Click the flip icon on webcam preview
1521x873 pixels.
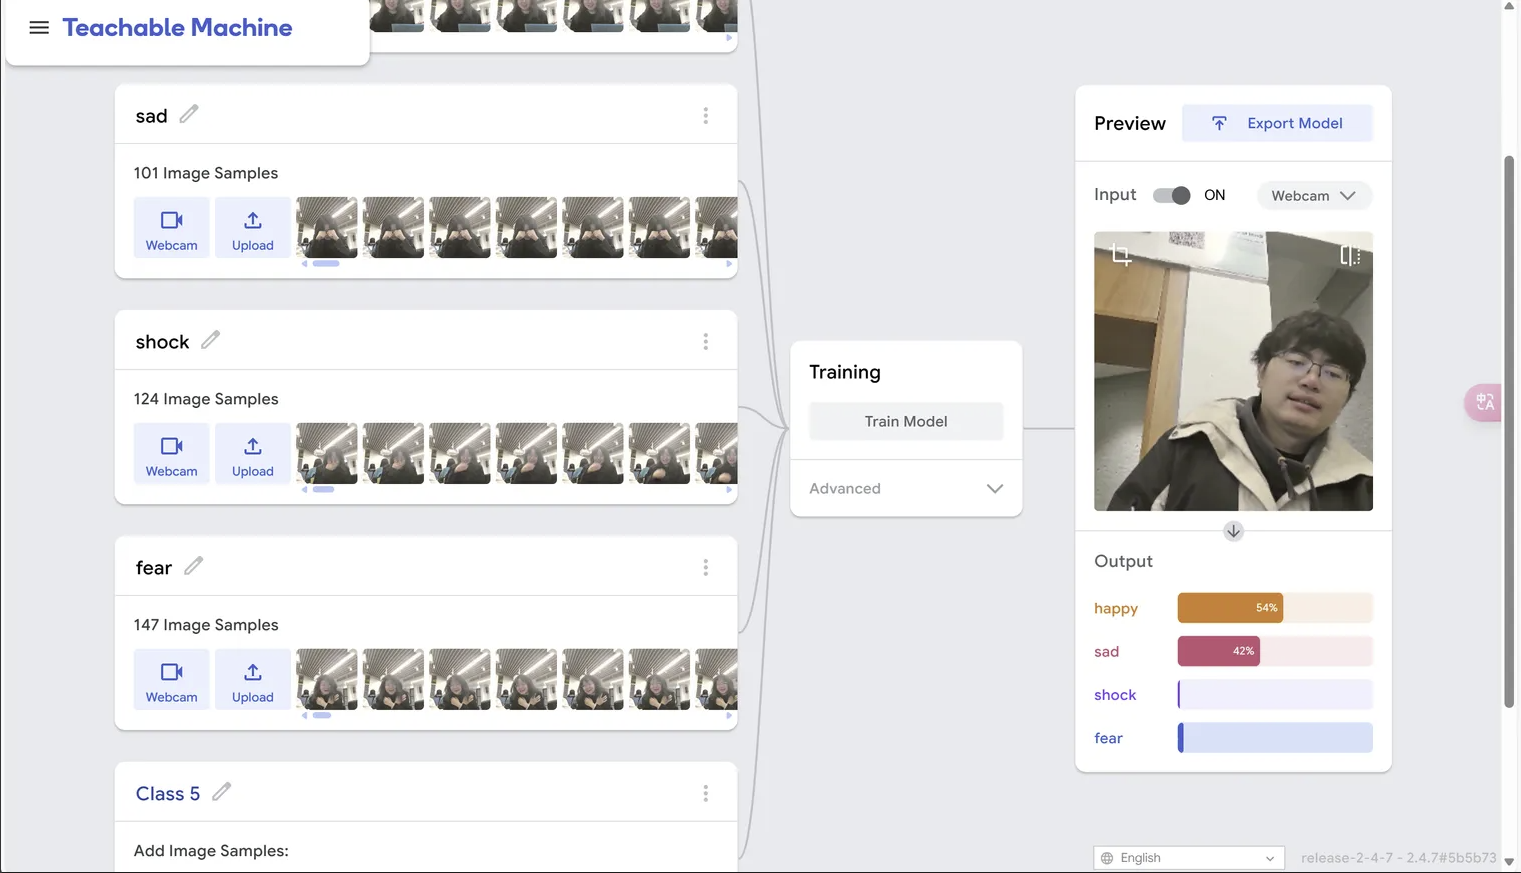(x=1349, y=256)
